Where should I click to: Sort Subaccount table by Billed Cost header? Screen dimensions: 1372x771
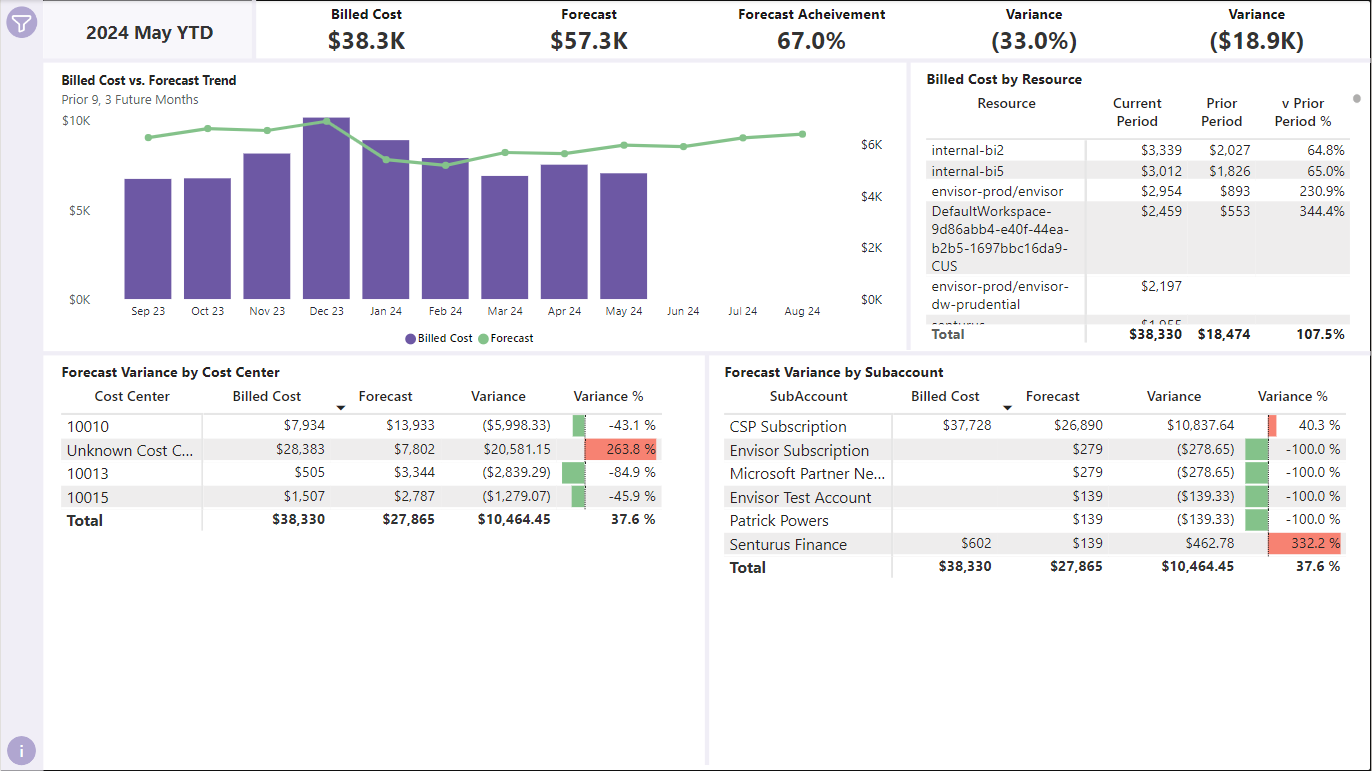pos(945,396)
